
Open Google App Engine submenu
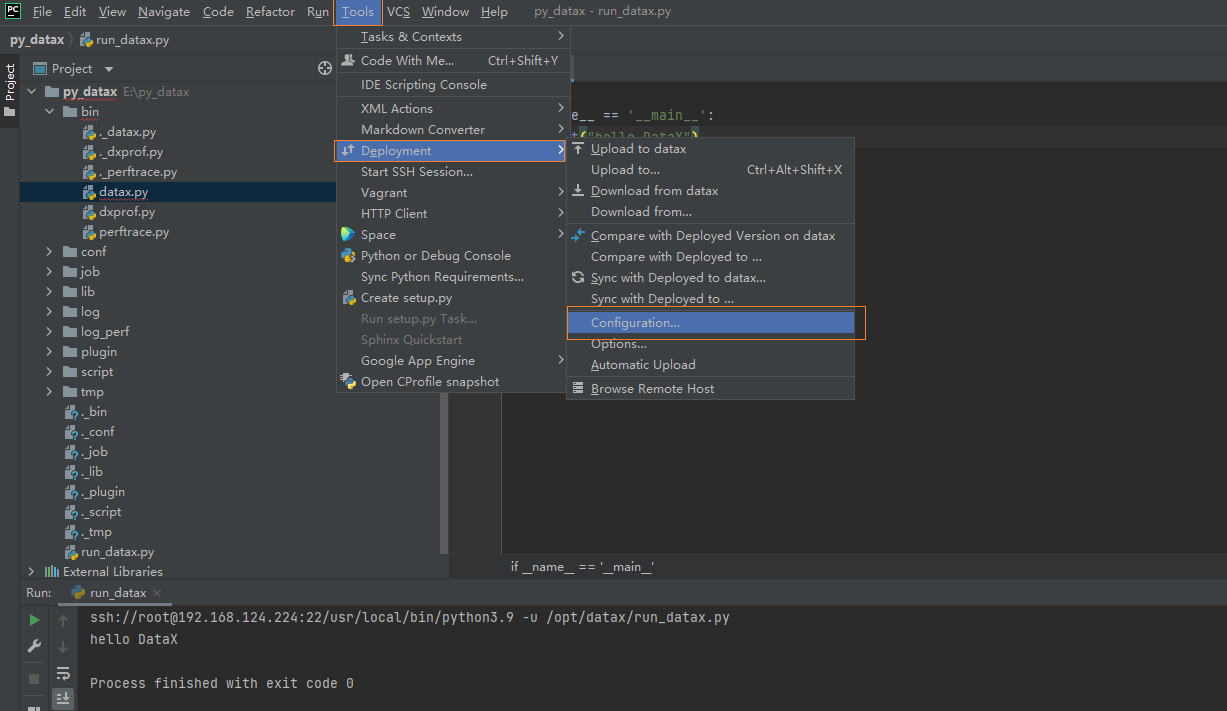453,360
